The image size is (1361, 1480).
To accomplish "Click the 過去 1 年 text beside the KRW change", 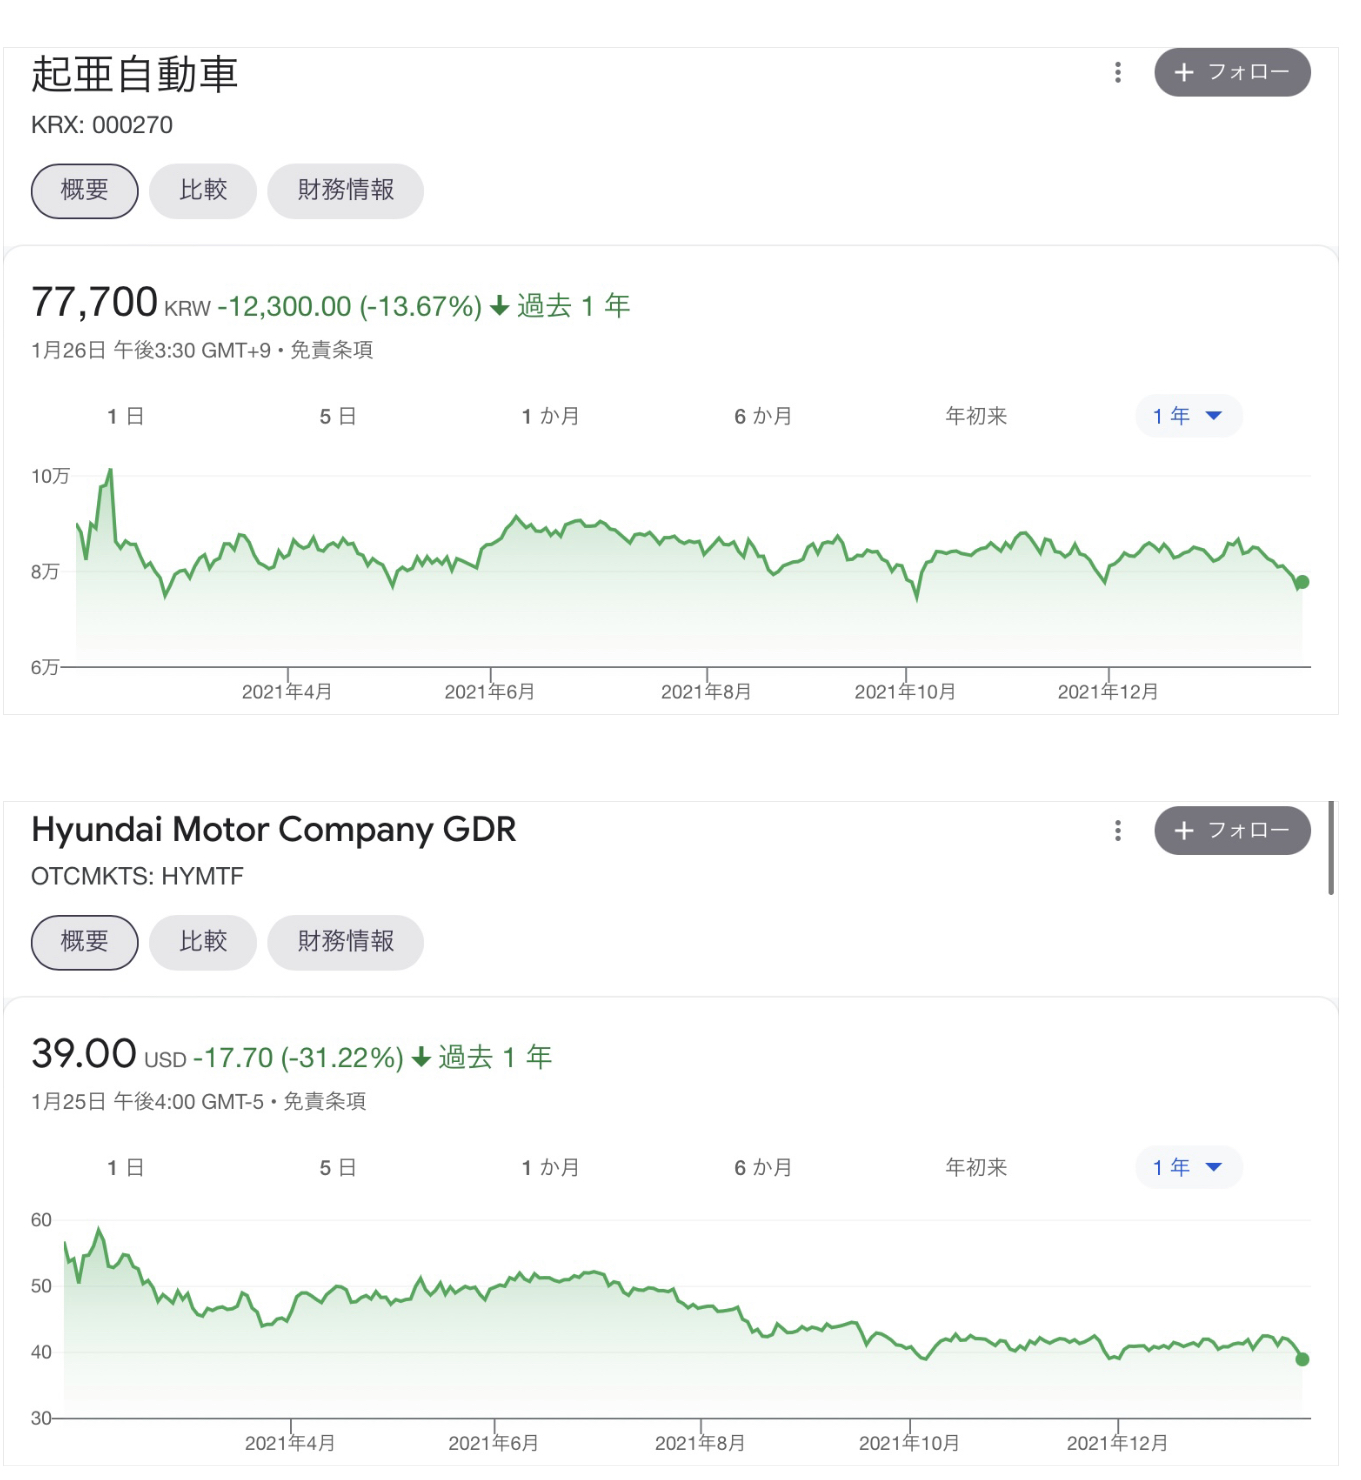I will click(574, 306).
